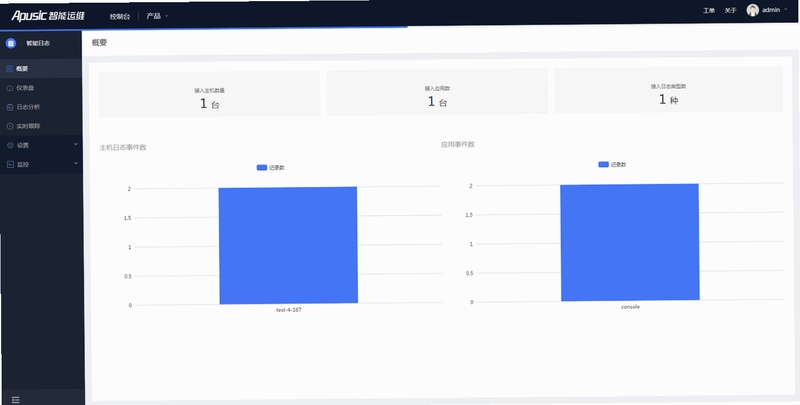The width and height of the screenshot is (800, 405).
Task: Open the 仪表盘 dashboard sidebar item
Action: [x=41, y=88]
